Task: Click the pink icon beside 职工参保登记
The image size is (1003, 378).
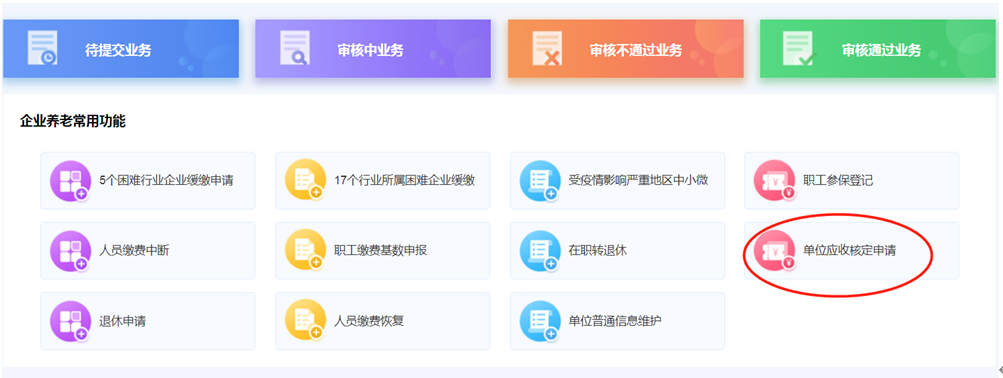Action: click(x=774, y=180)
